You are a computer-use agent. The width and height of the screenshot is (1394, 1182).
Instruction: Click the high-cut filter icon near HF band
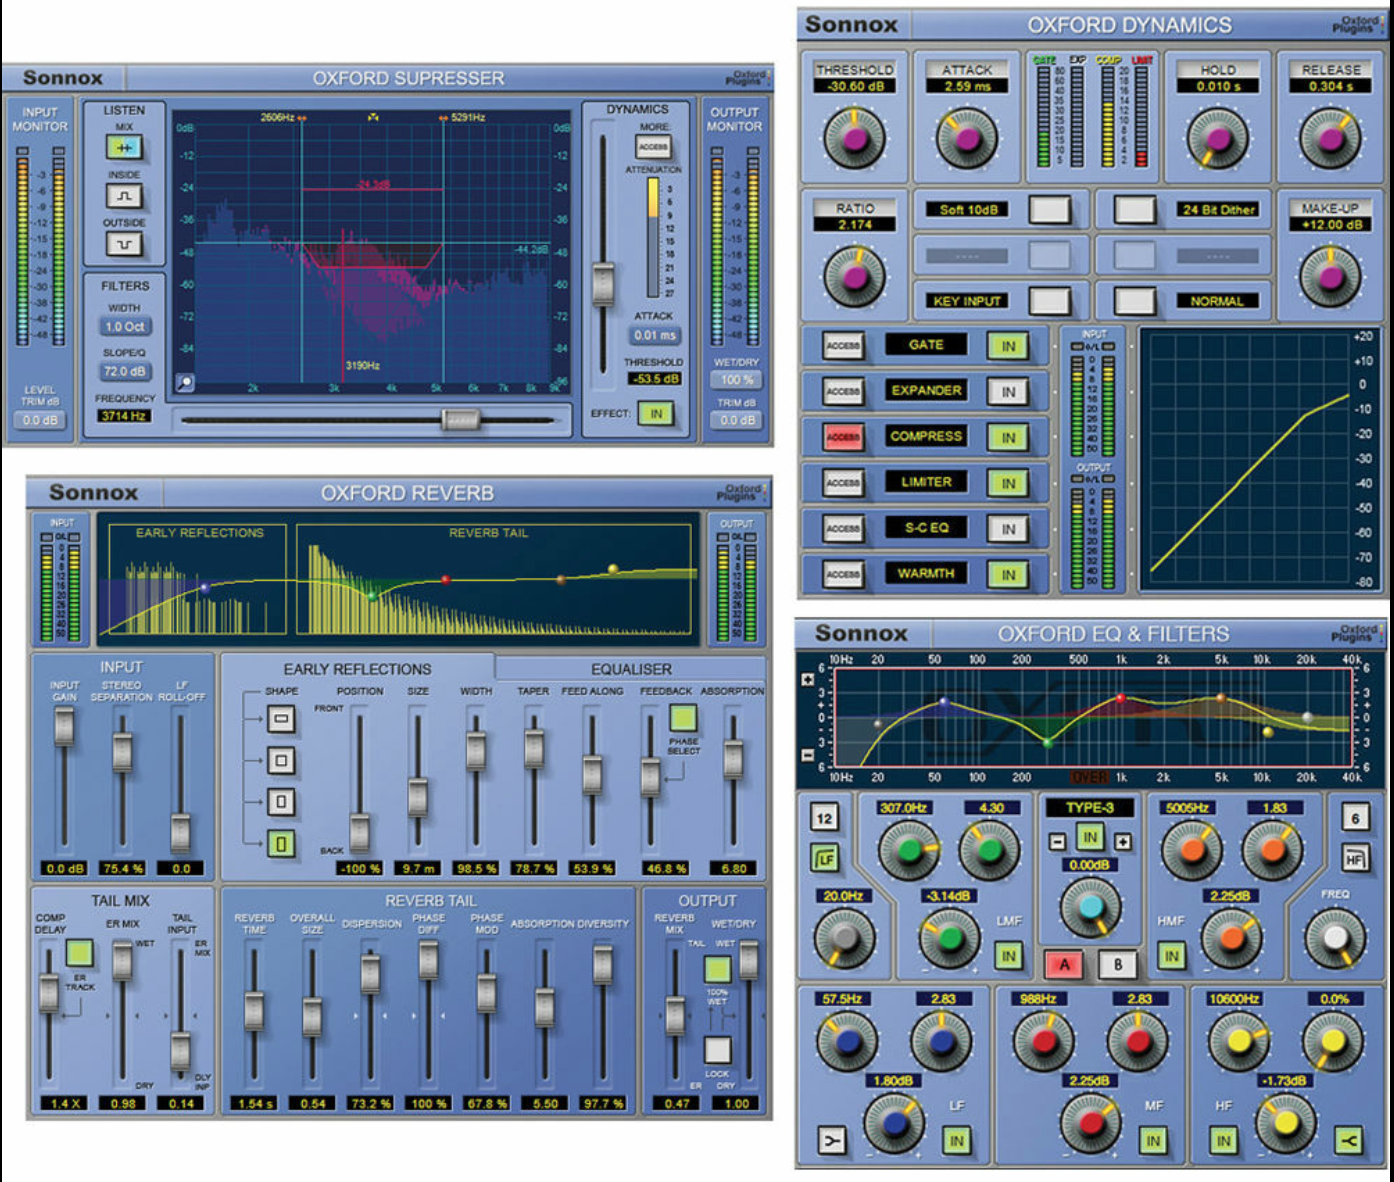[x=1348, y=1139]
